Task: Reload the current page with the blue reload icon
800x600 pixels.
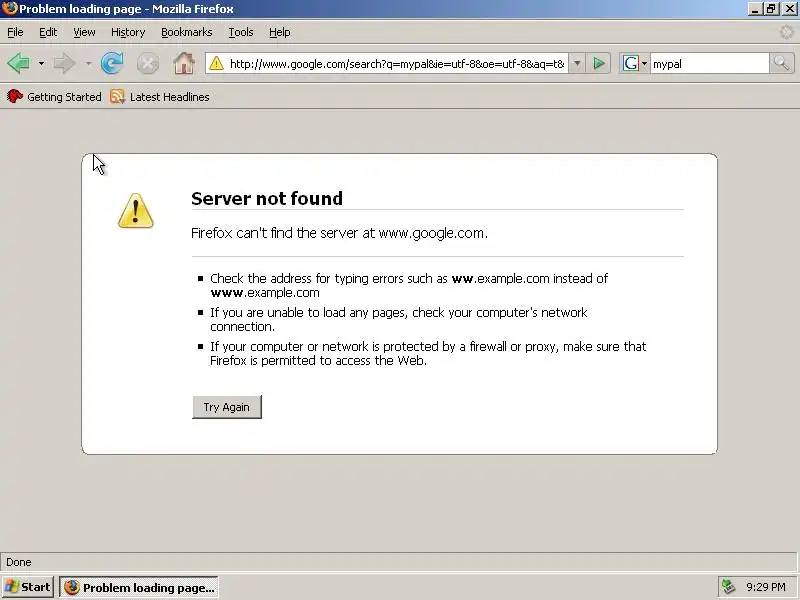Action: tap(112, 63)
